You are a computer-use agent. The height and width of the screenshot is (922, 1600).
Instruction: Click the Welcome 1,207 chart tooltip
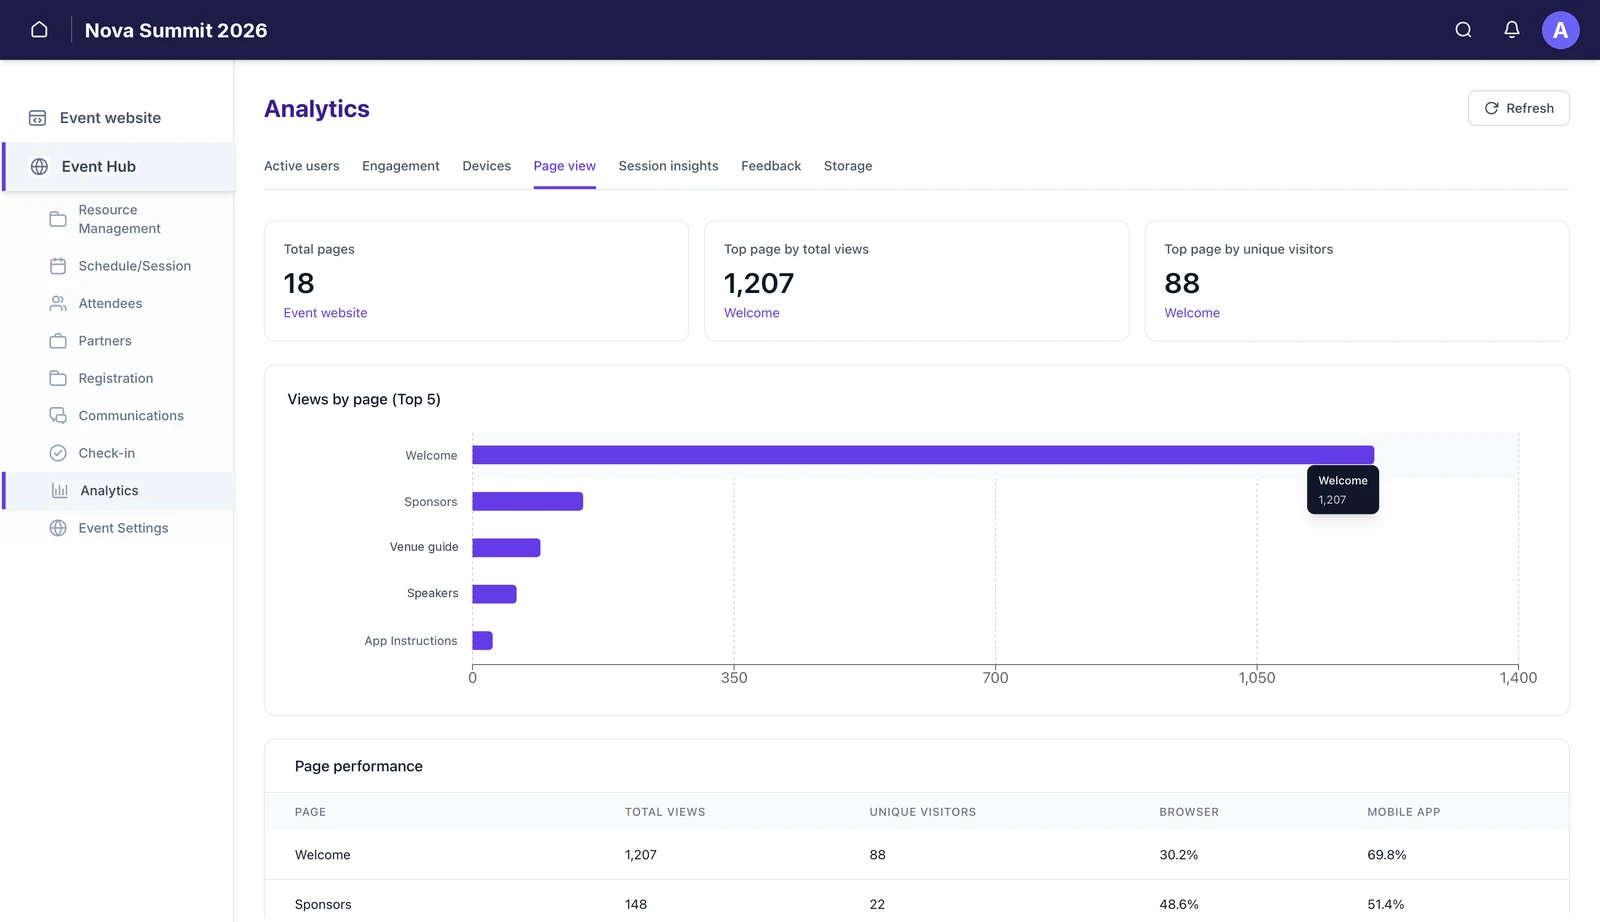click(1342, 490)
